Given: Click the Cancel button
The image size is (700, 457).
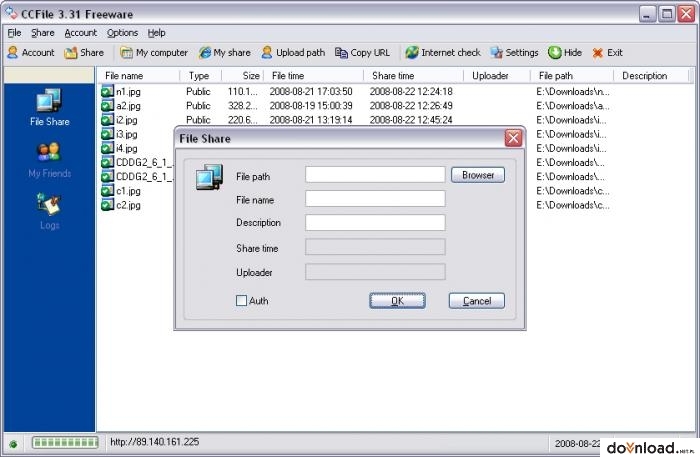Looking at the screenshot, I should point(477,301).
